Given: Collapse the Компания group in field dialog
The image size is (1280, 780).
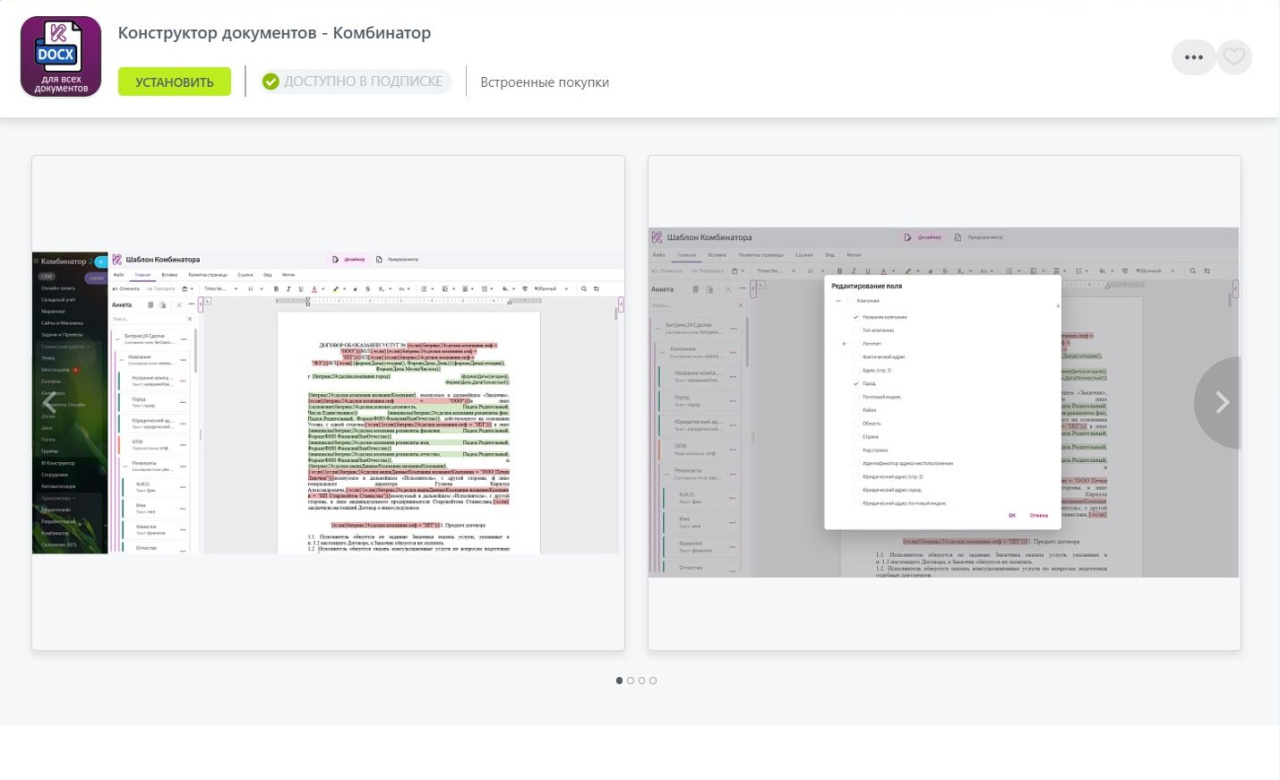Looking at the screenshot, I should pyautogui.click(x=837, y=301).
